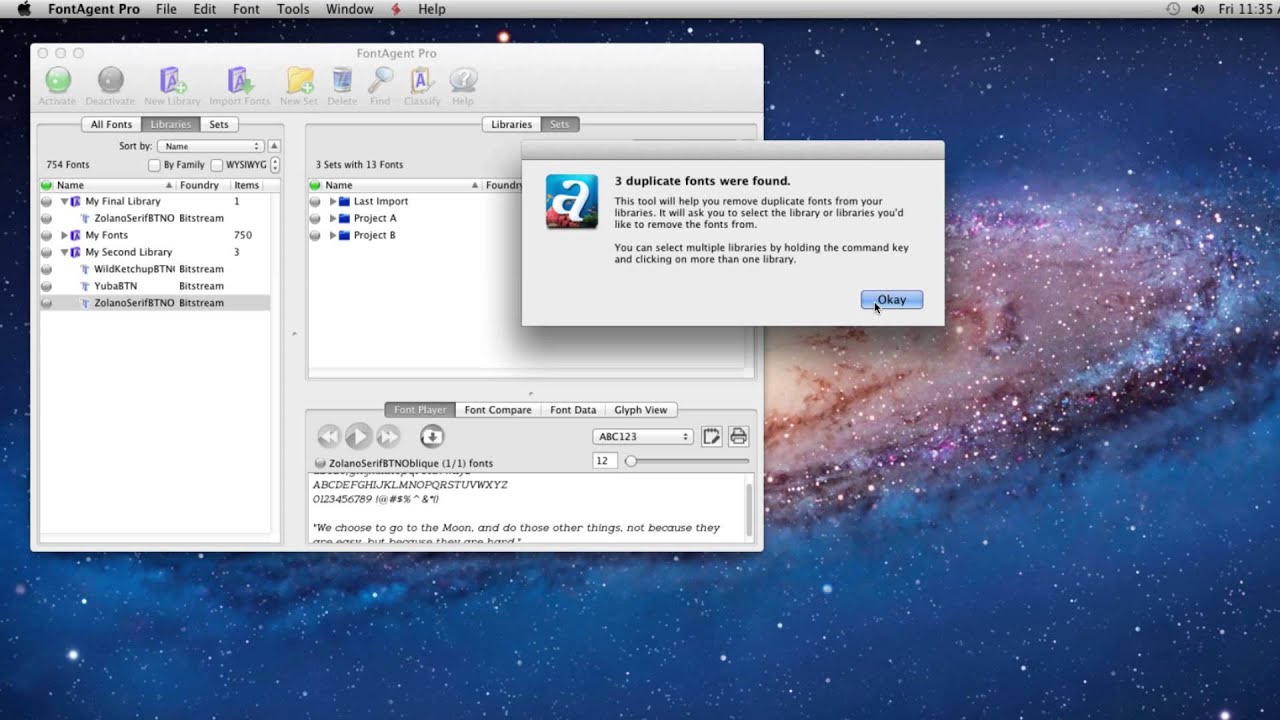Sort left list by Foundry column

pos(203,185)
